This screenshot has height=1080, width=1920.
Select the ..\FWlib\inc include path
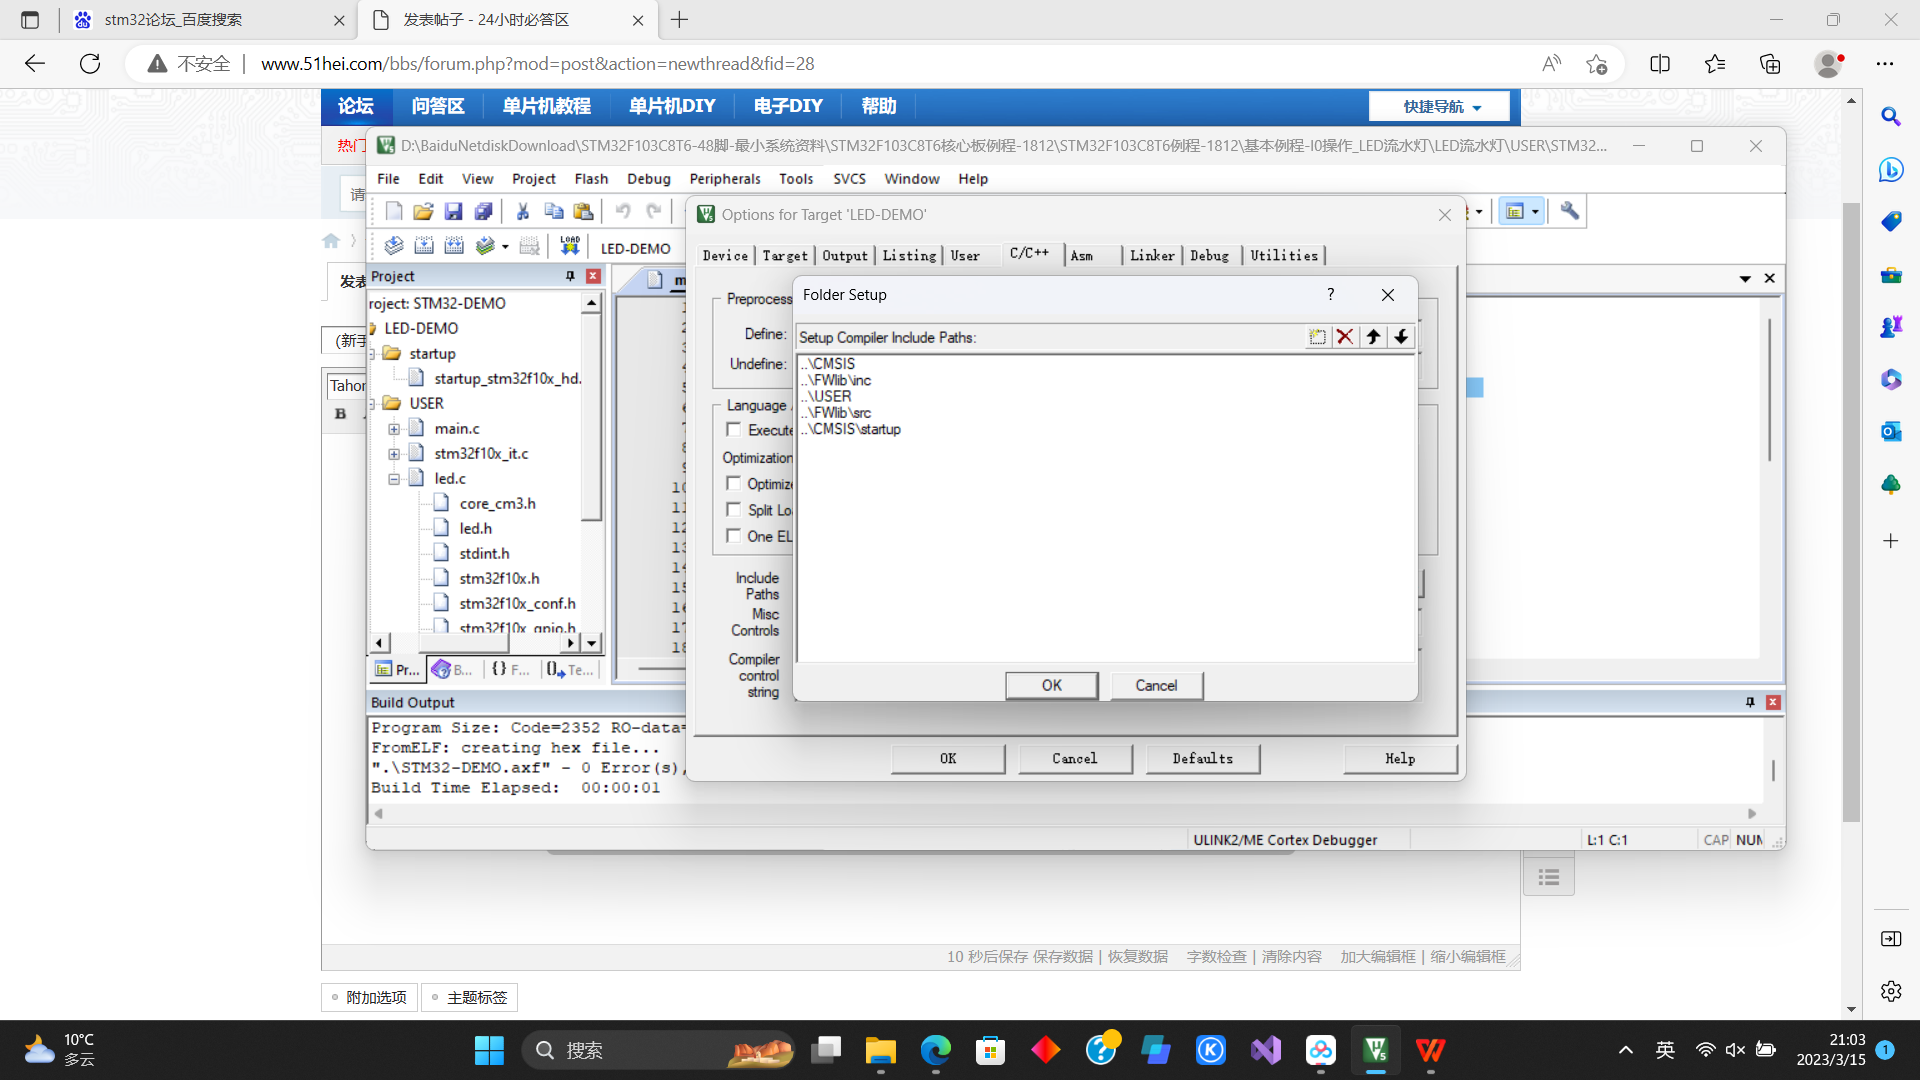coord(836,380)
